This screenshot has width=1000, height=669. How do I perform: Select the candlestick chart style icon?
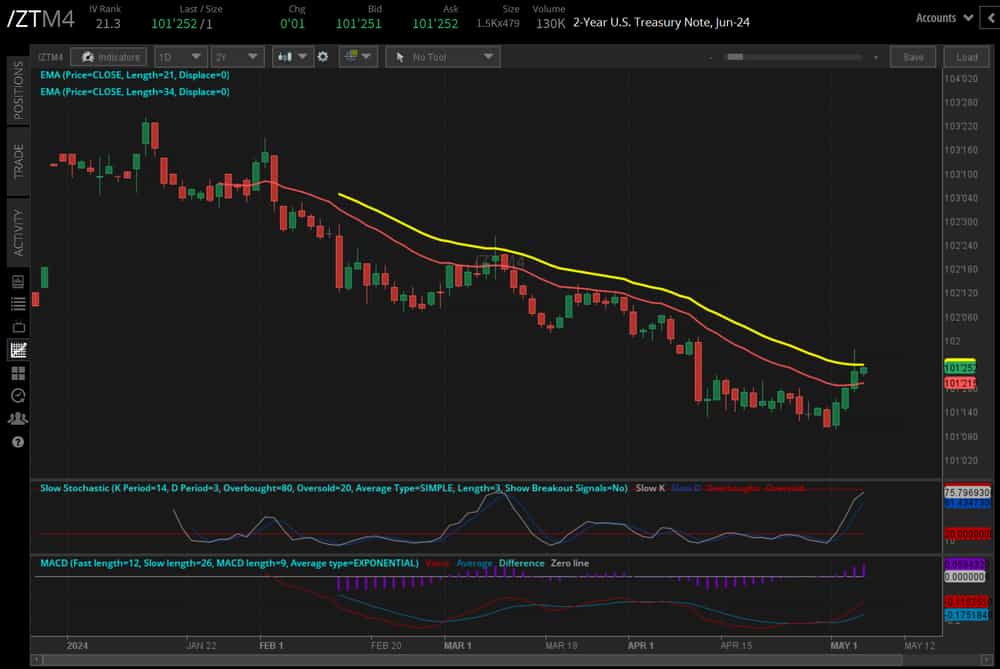(285, 57)
